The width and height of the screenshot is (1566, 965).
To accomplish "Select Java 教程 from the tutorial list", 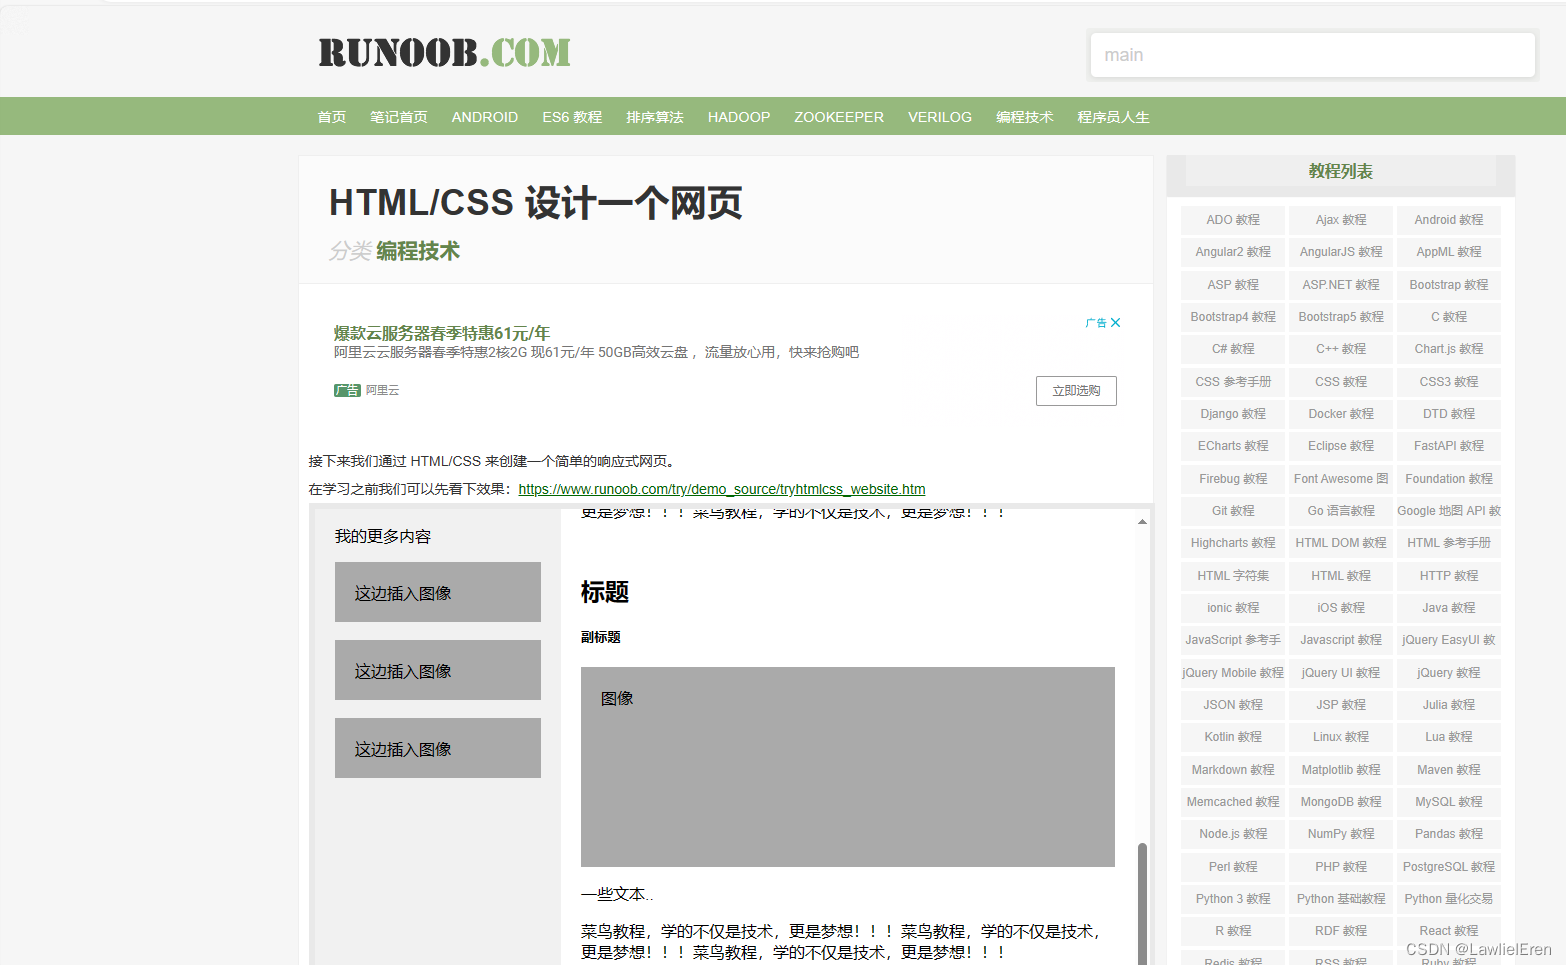I will 1448,607.
